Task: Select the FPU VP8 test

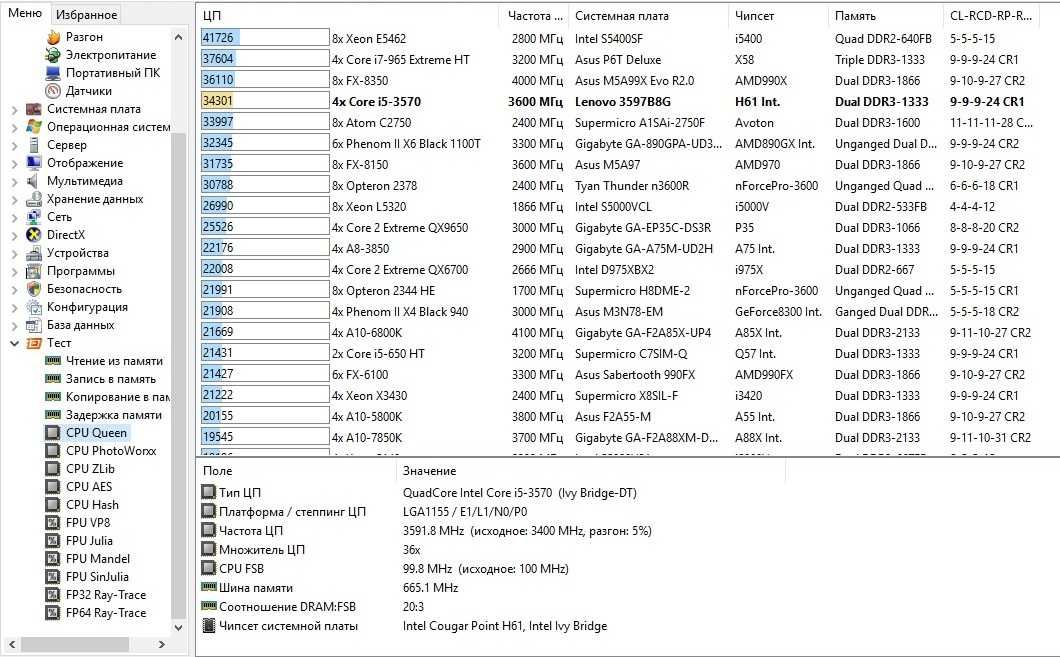Action: (88, 522)
